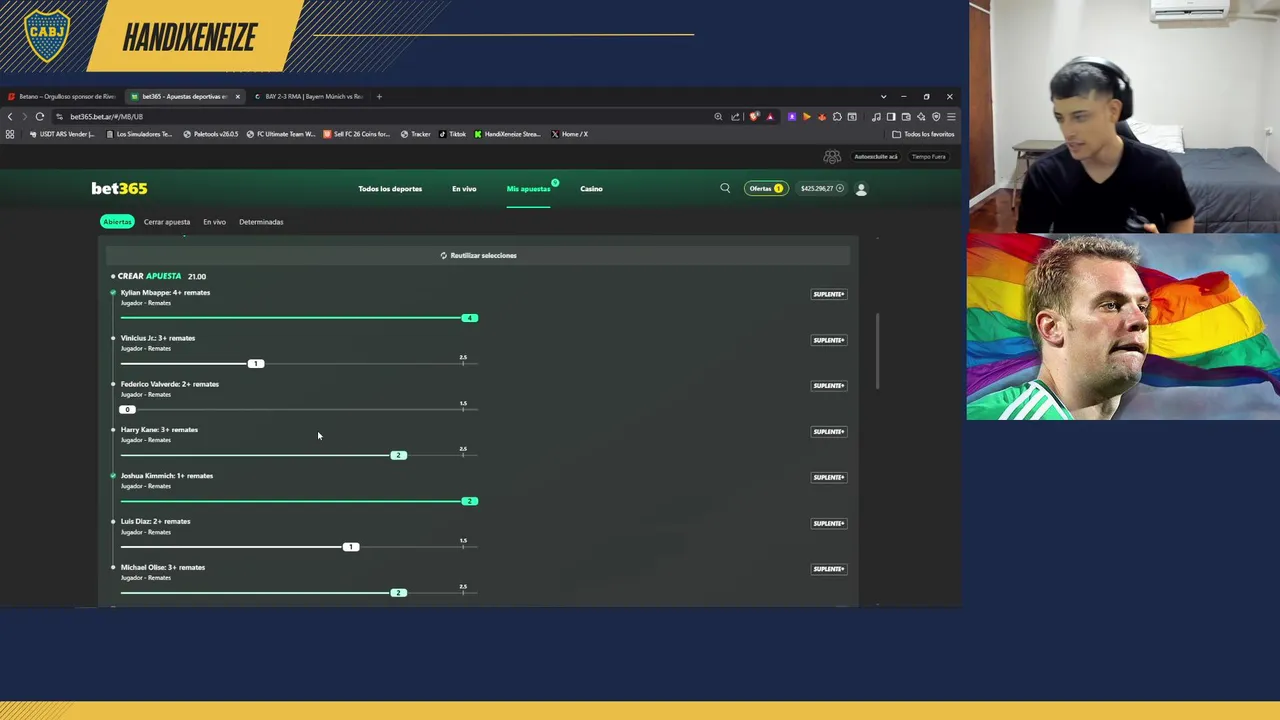Click the Harry Kane progress marker 2

(x=398, y=455)
